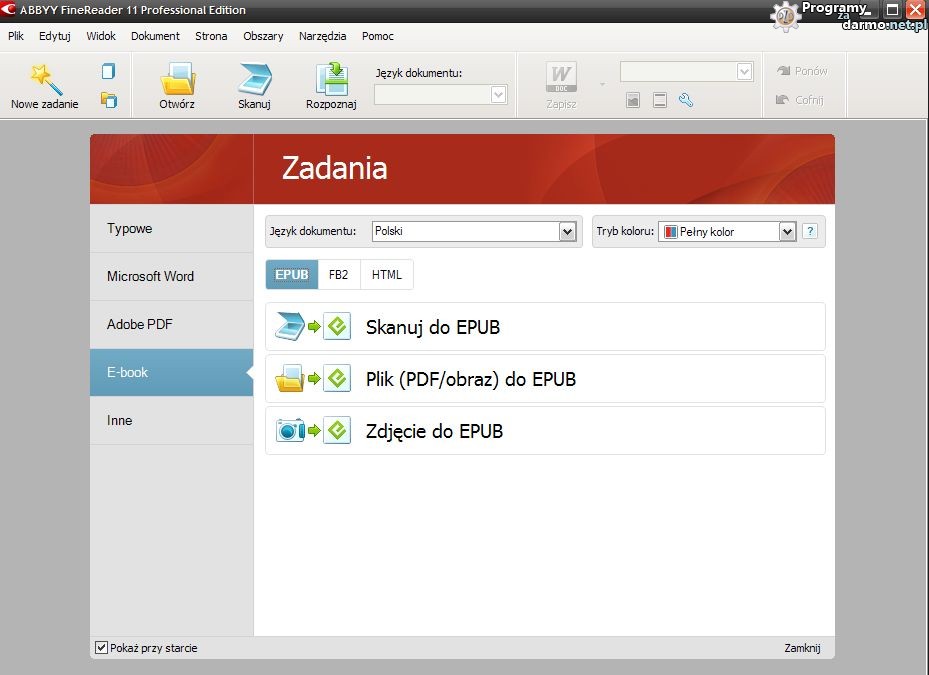Screen dimensions: 929x675
Task: Click the Rozpoznaj recognize icon
Action: click(331, 80)
